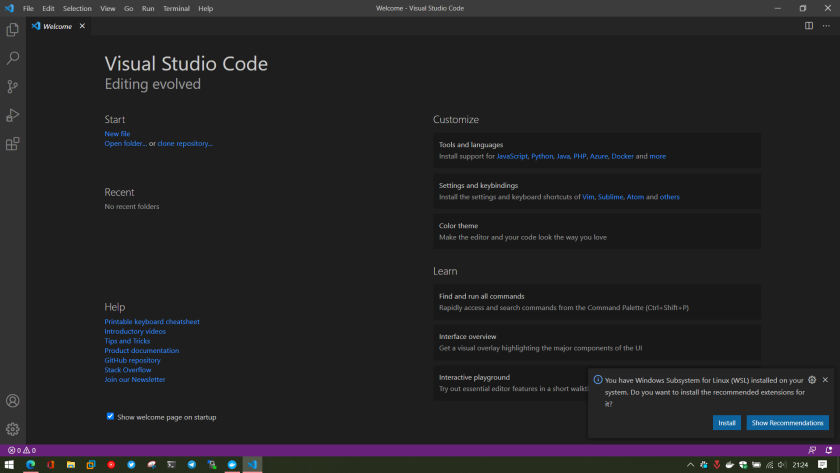
Task: Open the Terminal menu
Action: tap(176, 8)
